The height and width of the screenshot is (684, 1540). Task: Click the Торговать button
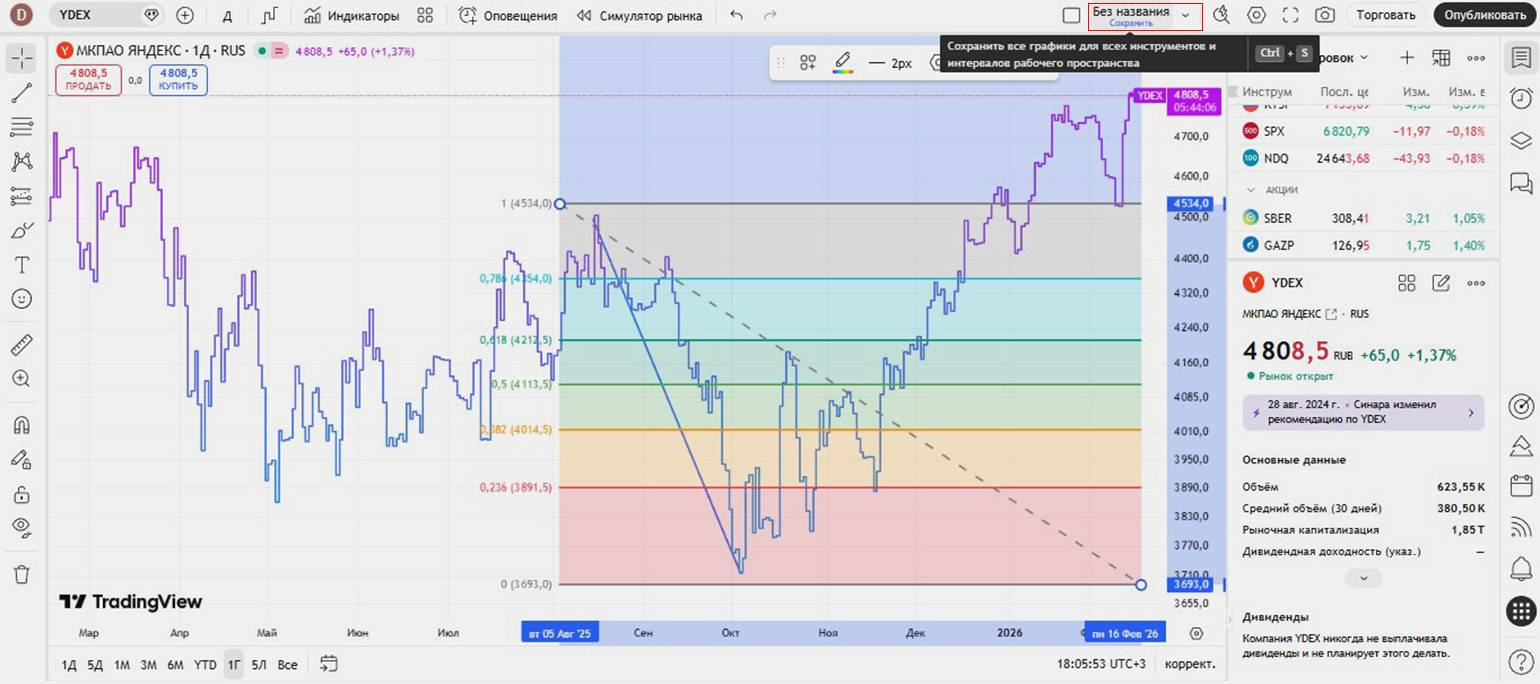pyautogui.click(x=1386, y=15)
